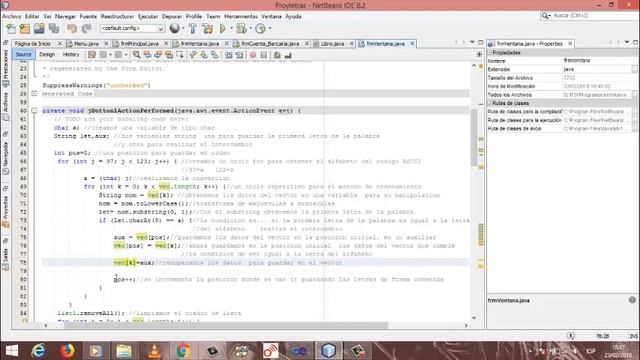Build project with the hammer icon
640x360 pixels.
pyautogui.click(x=193, y=29)
